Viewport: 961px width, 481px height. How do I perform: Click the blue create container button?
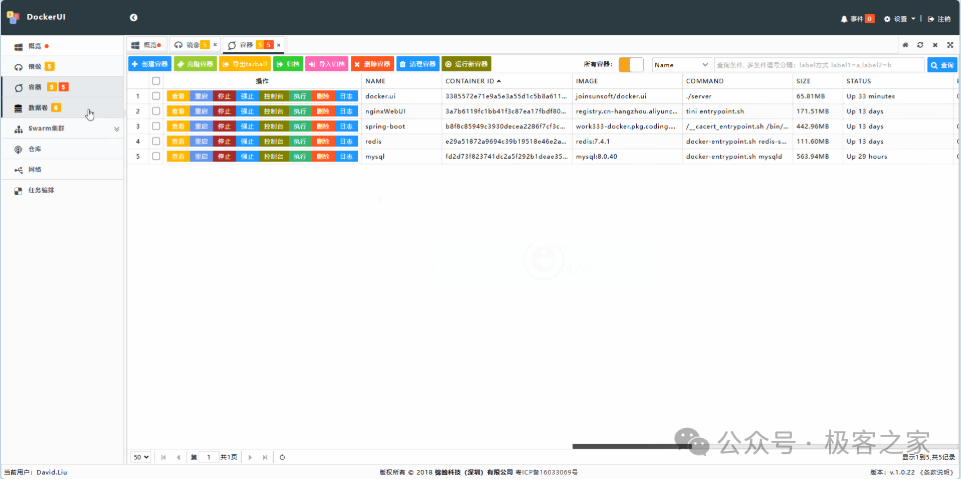150,64
